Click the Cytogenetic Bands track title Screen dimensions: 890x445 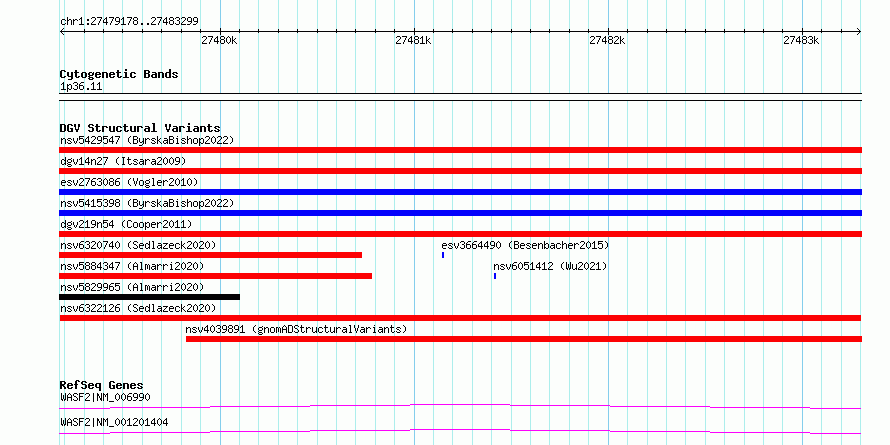tap(119, 74)
